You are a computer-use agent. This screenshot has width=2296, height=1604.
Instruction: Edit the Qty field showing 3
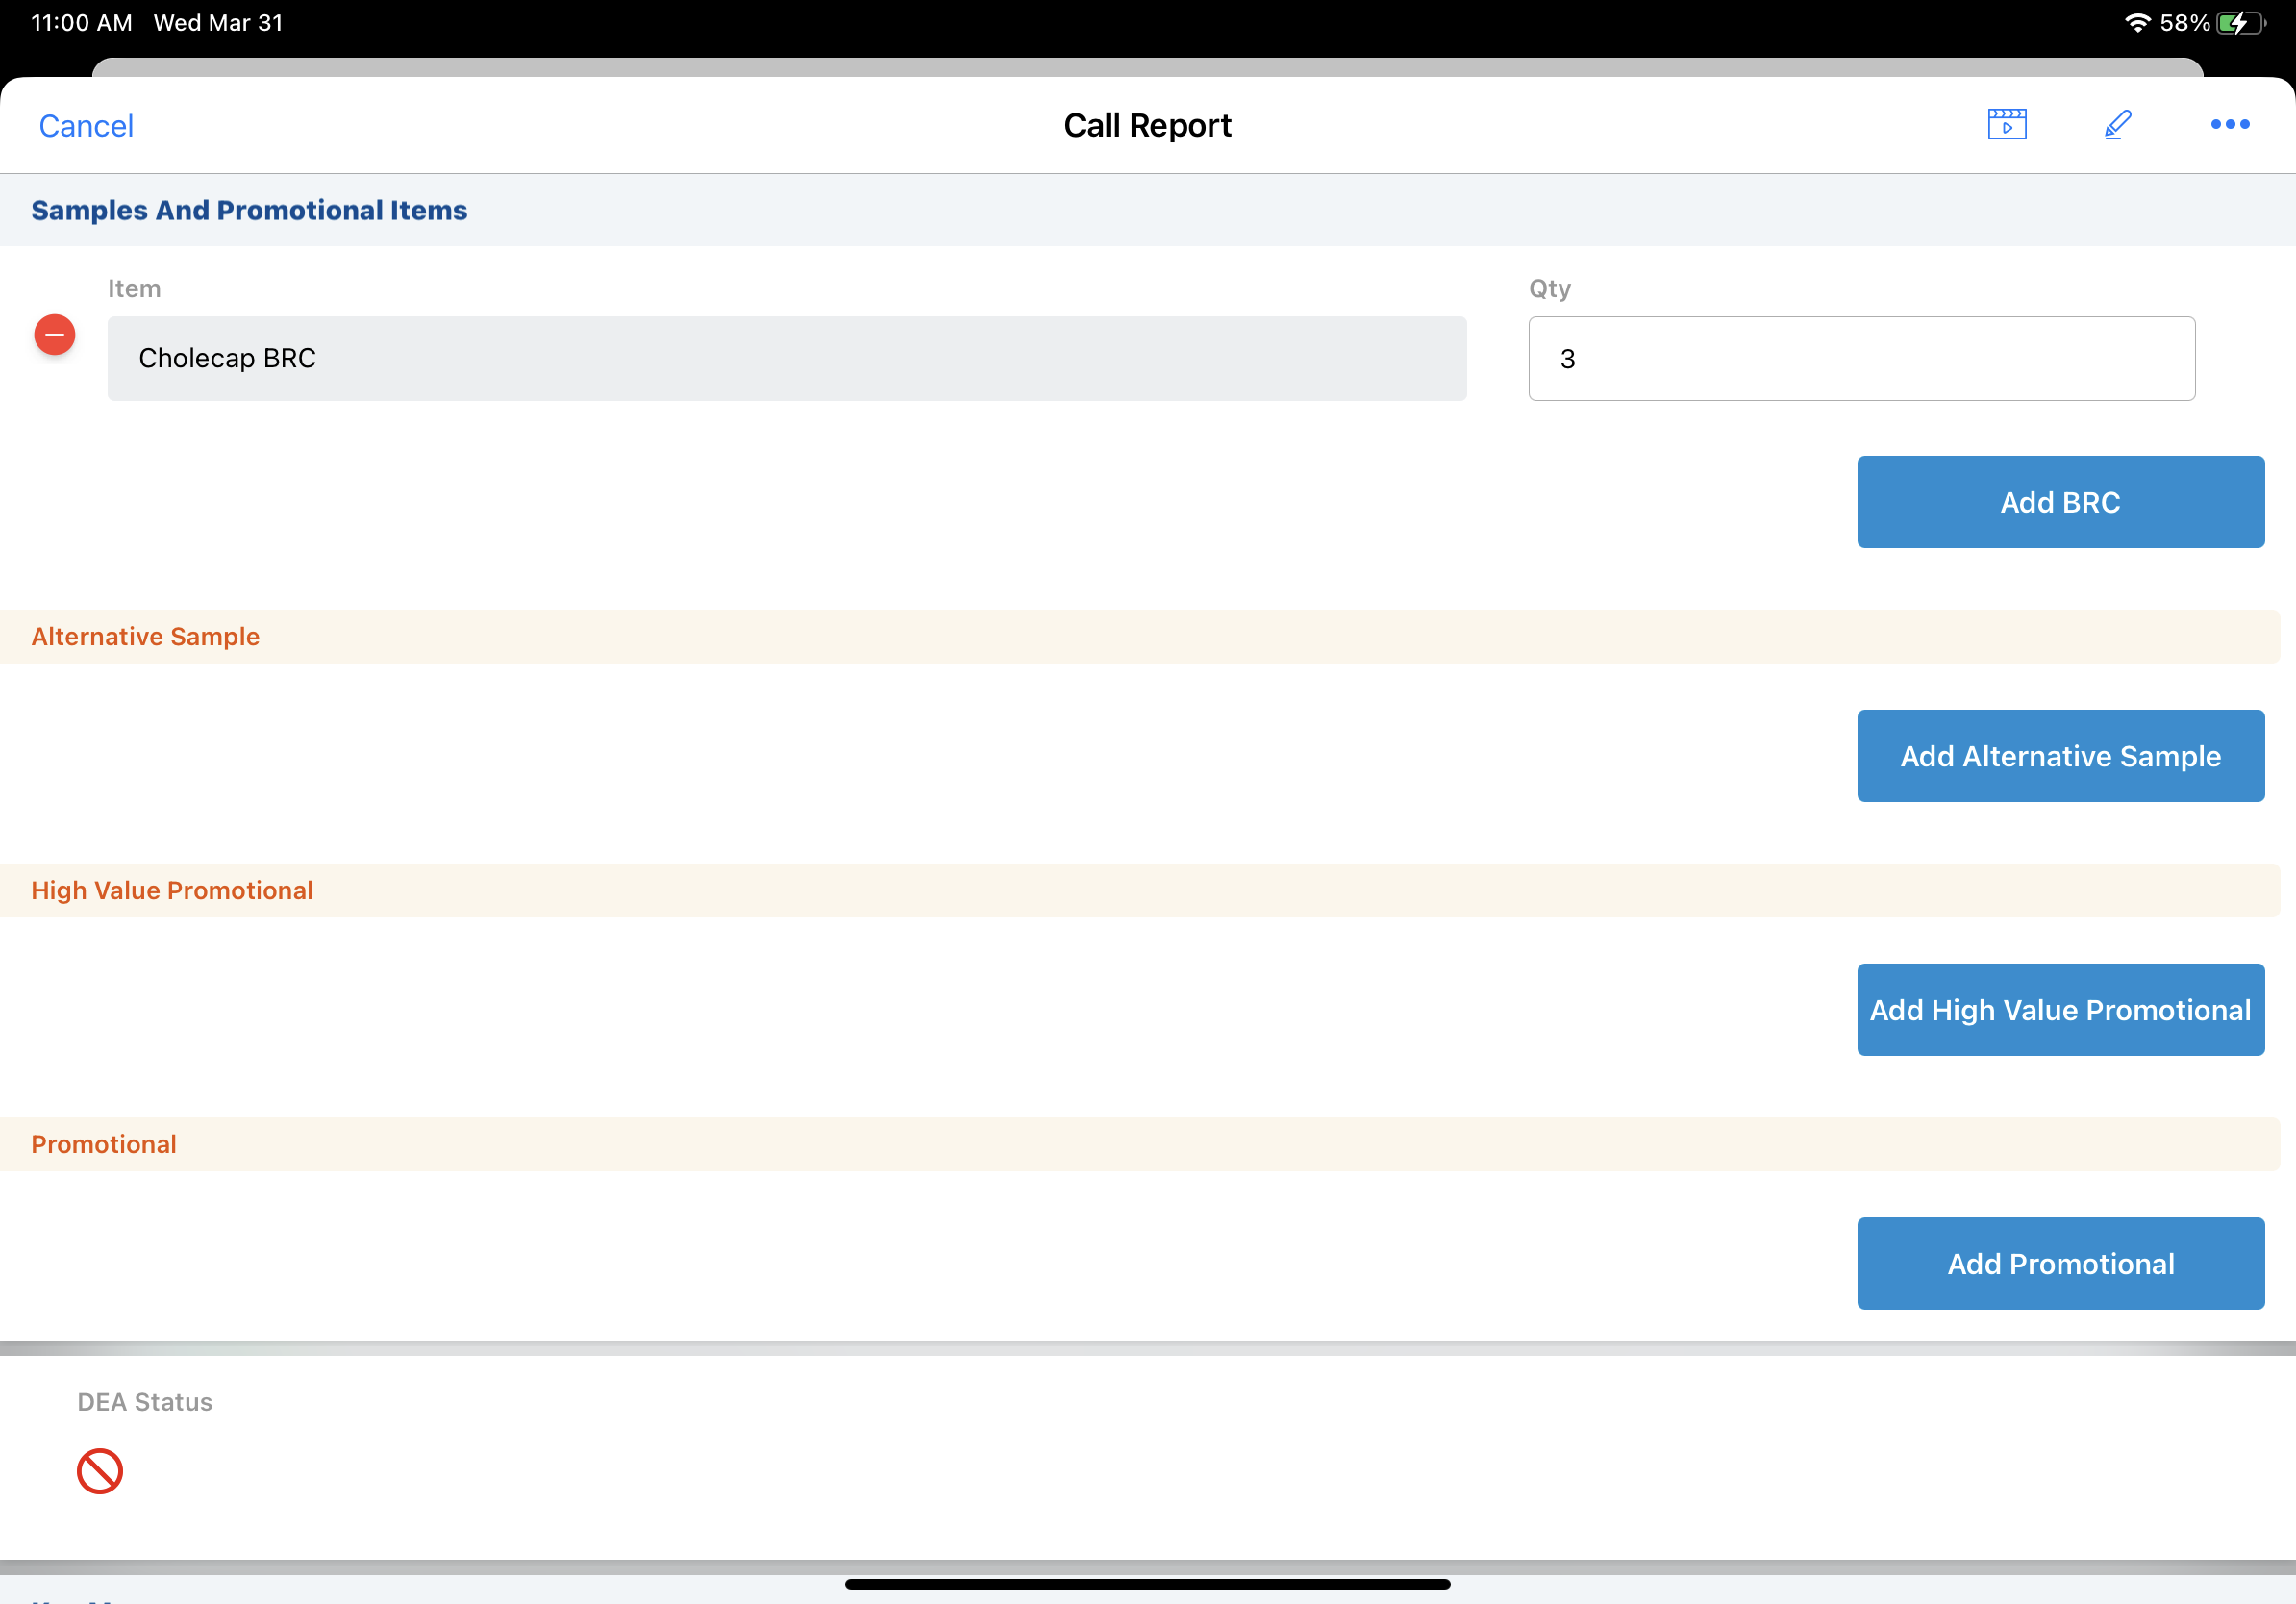tap(1861, 359)
